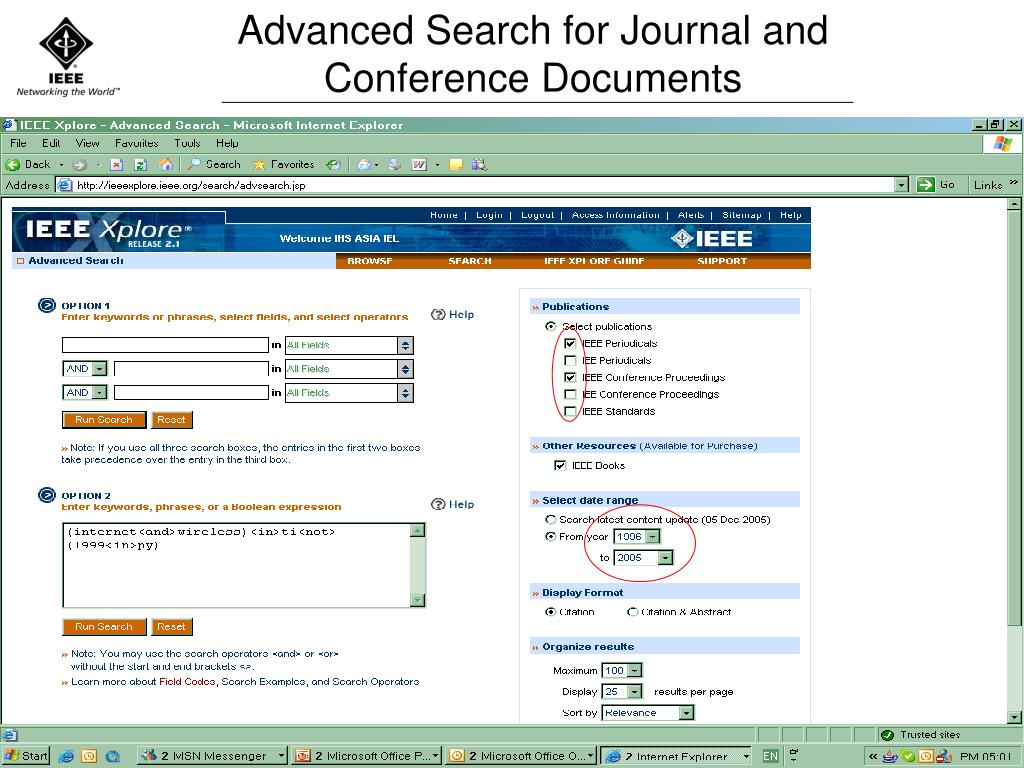Click the yellow Discuss note icon
The width and height of the screenshot is (1024, 768).
click(x=456, y=165)
